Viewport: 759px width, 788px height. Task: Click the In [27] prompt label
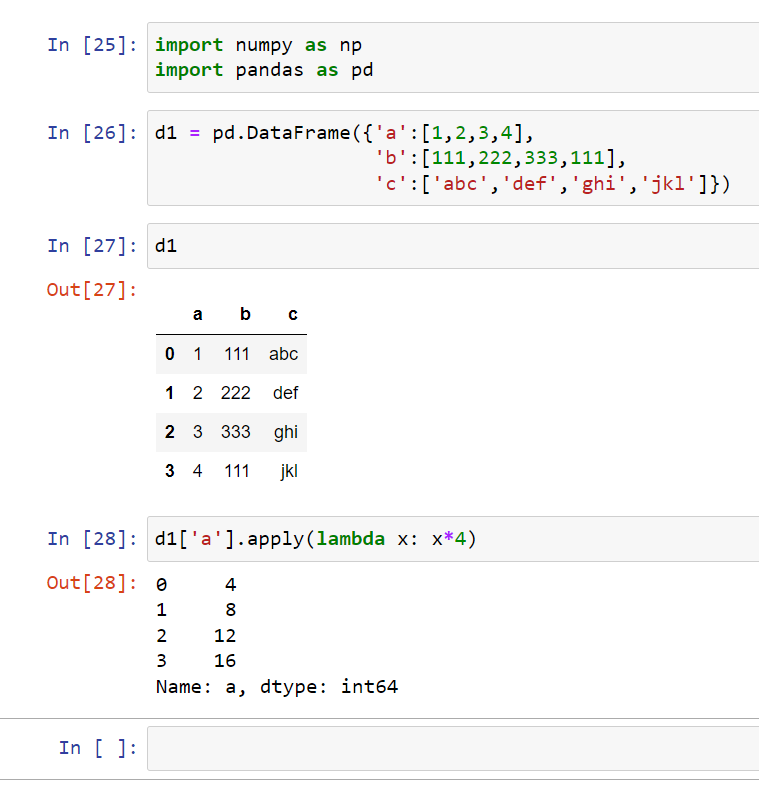tap(92, 246)
